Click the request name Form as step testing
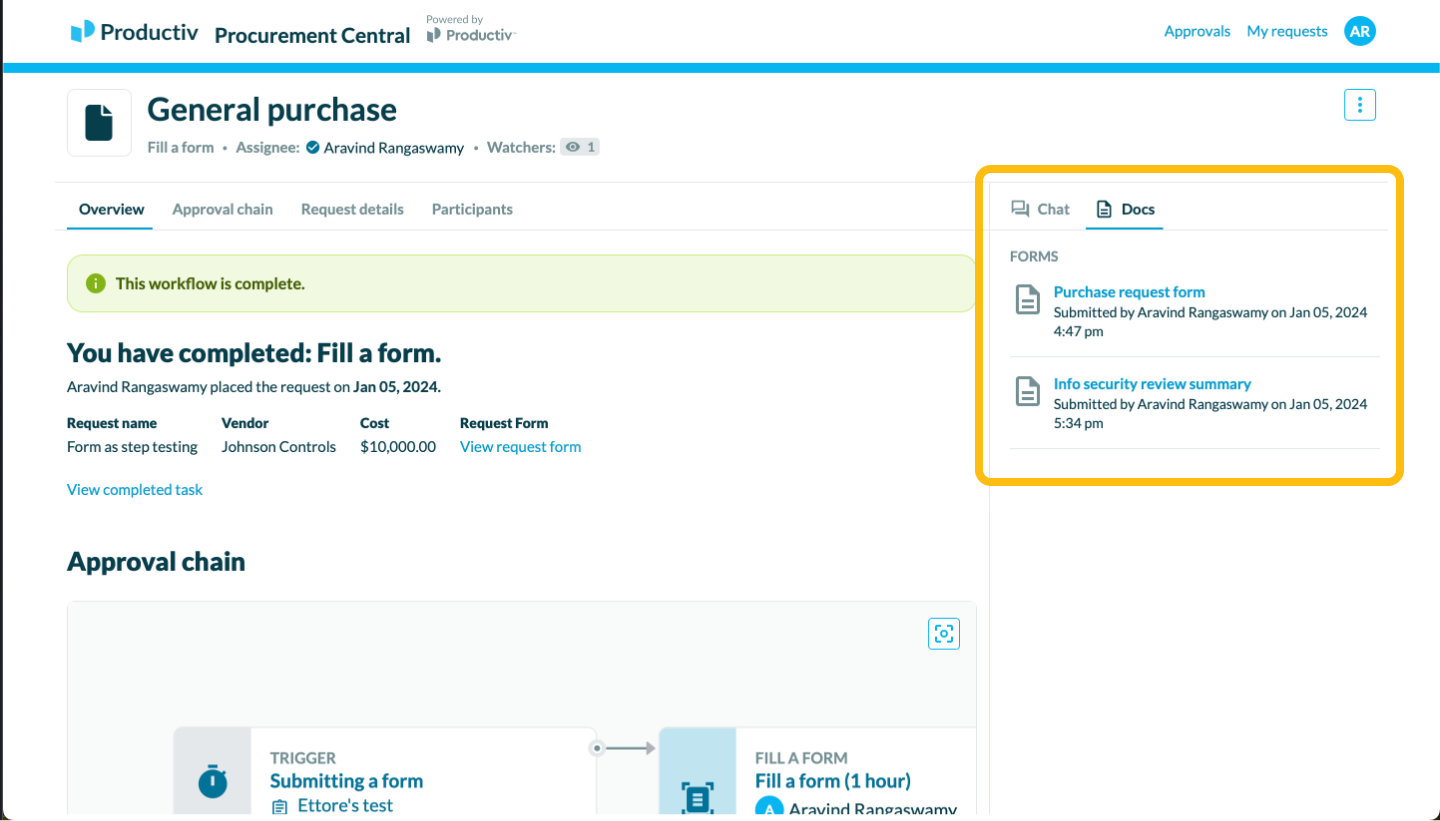Screen dimensions: 1440x821 [132, 447]
